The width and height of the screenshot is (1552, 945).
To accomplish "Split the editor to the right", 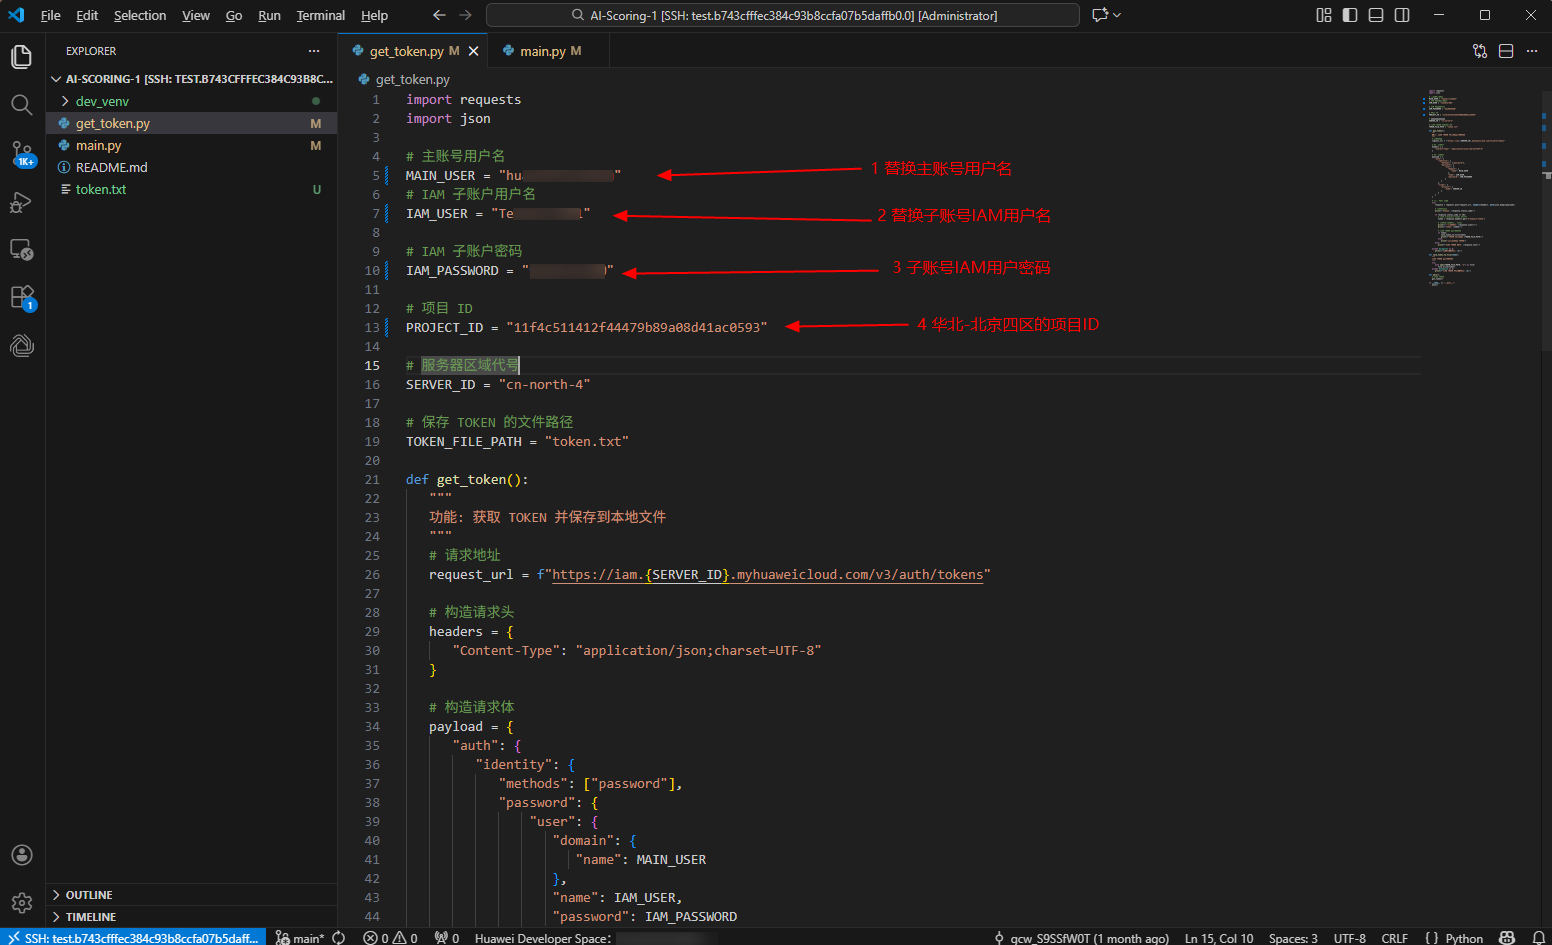I will (1506, 51).
